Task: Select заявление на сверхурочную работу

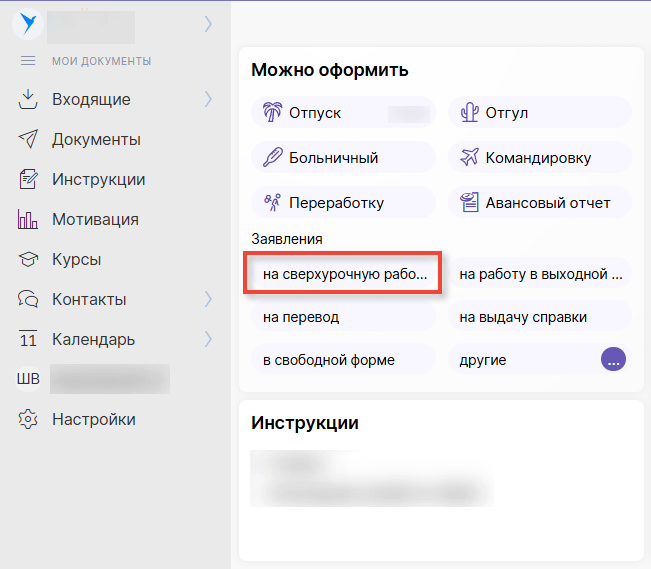Action: click(x=343, y=273)
